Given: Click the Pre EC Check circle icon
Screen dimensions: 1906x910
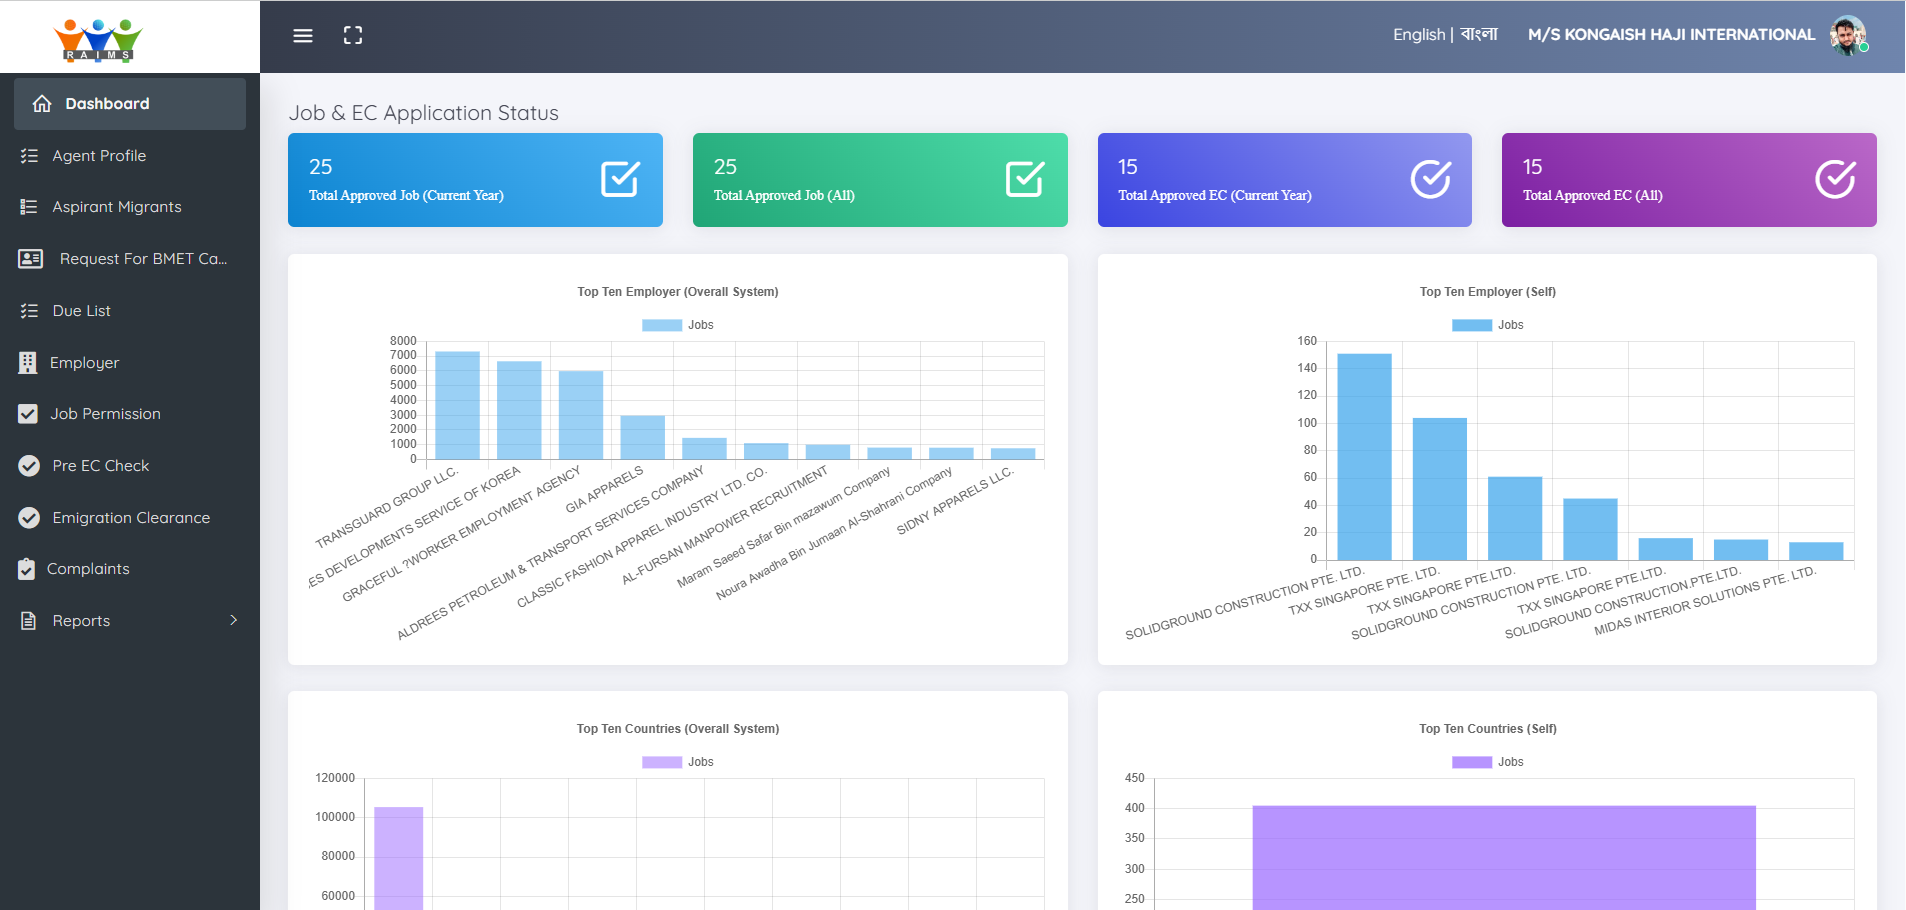Looking at the screenshot, I should tap(30, 466).
